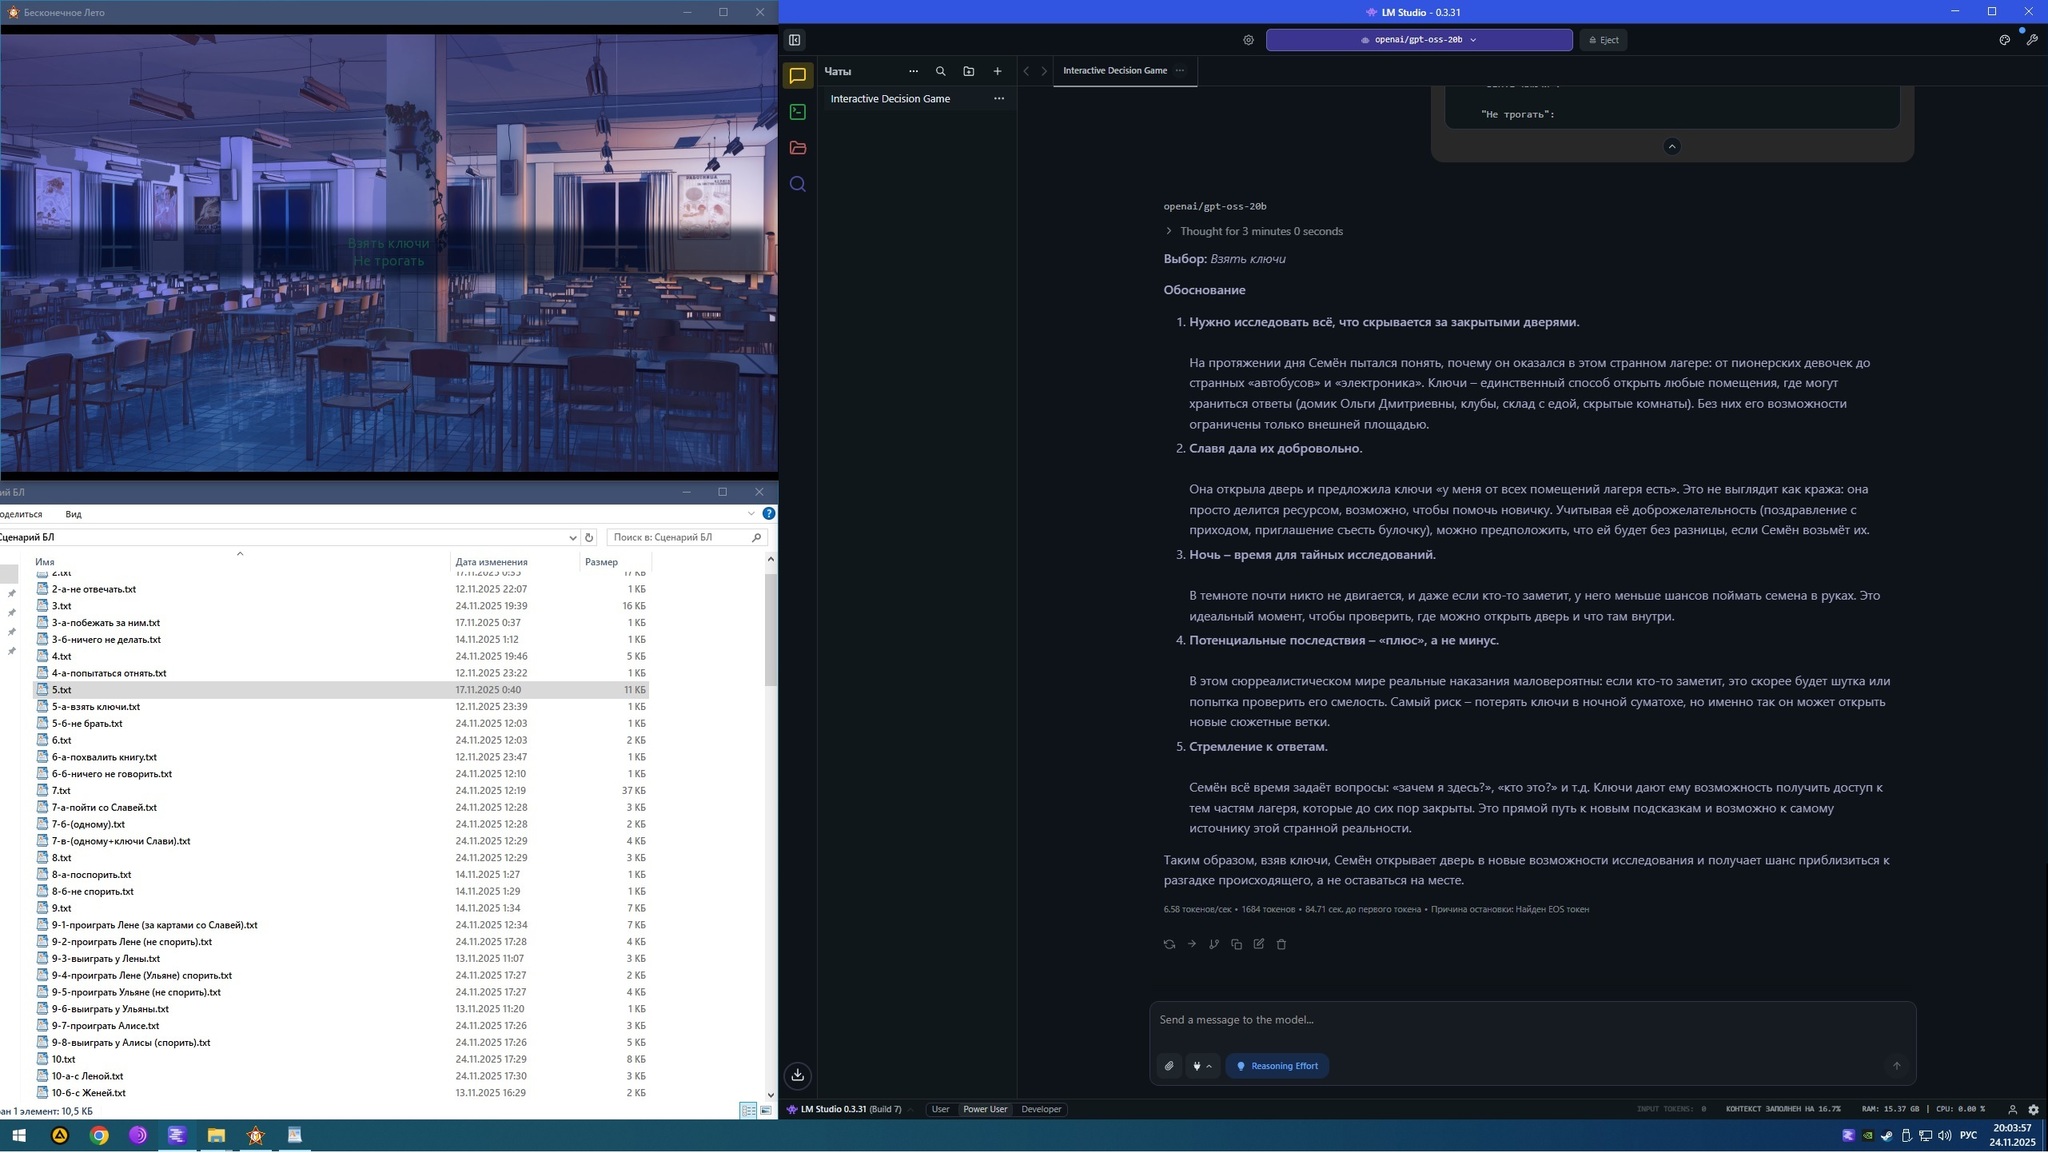The height and width of the screenshot is (1153, 2048).
Task: Start a new chat with plus icon
Action: pos(997,71)
